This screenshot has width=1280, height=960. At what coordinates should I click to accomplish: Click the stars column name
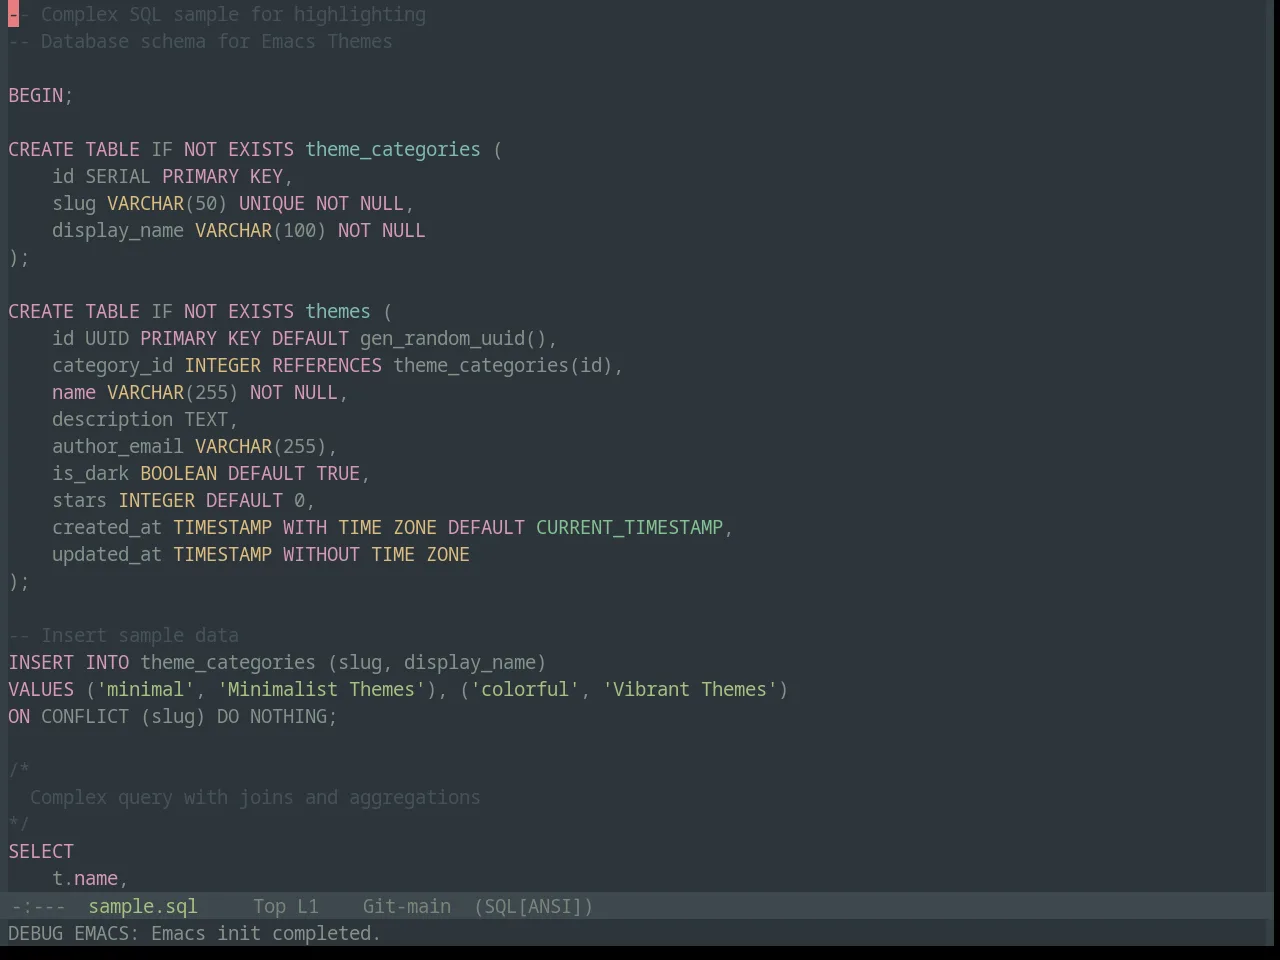coord(80,500)
